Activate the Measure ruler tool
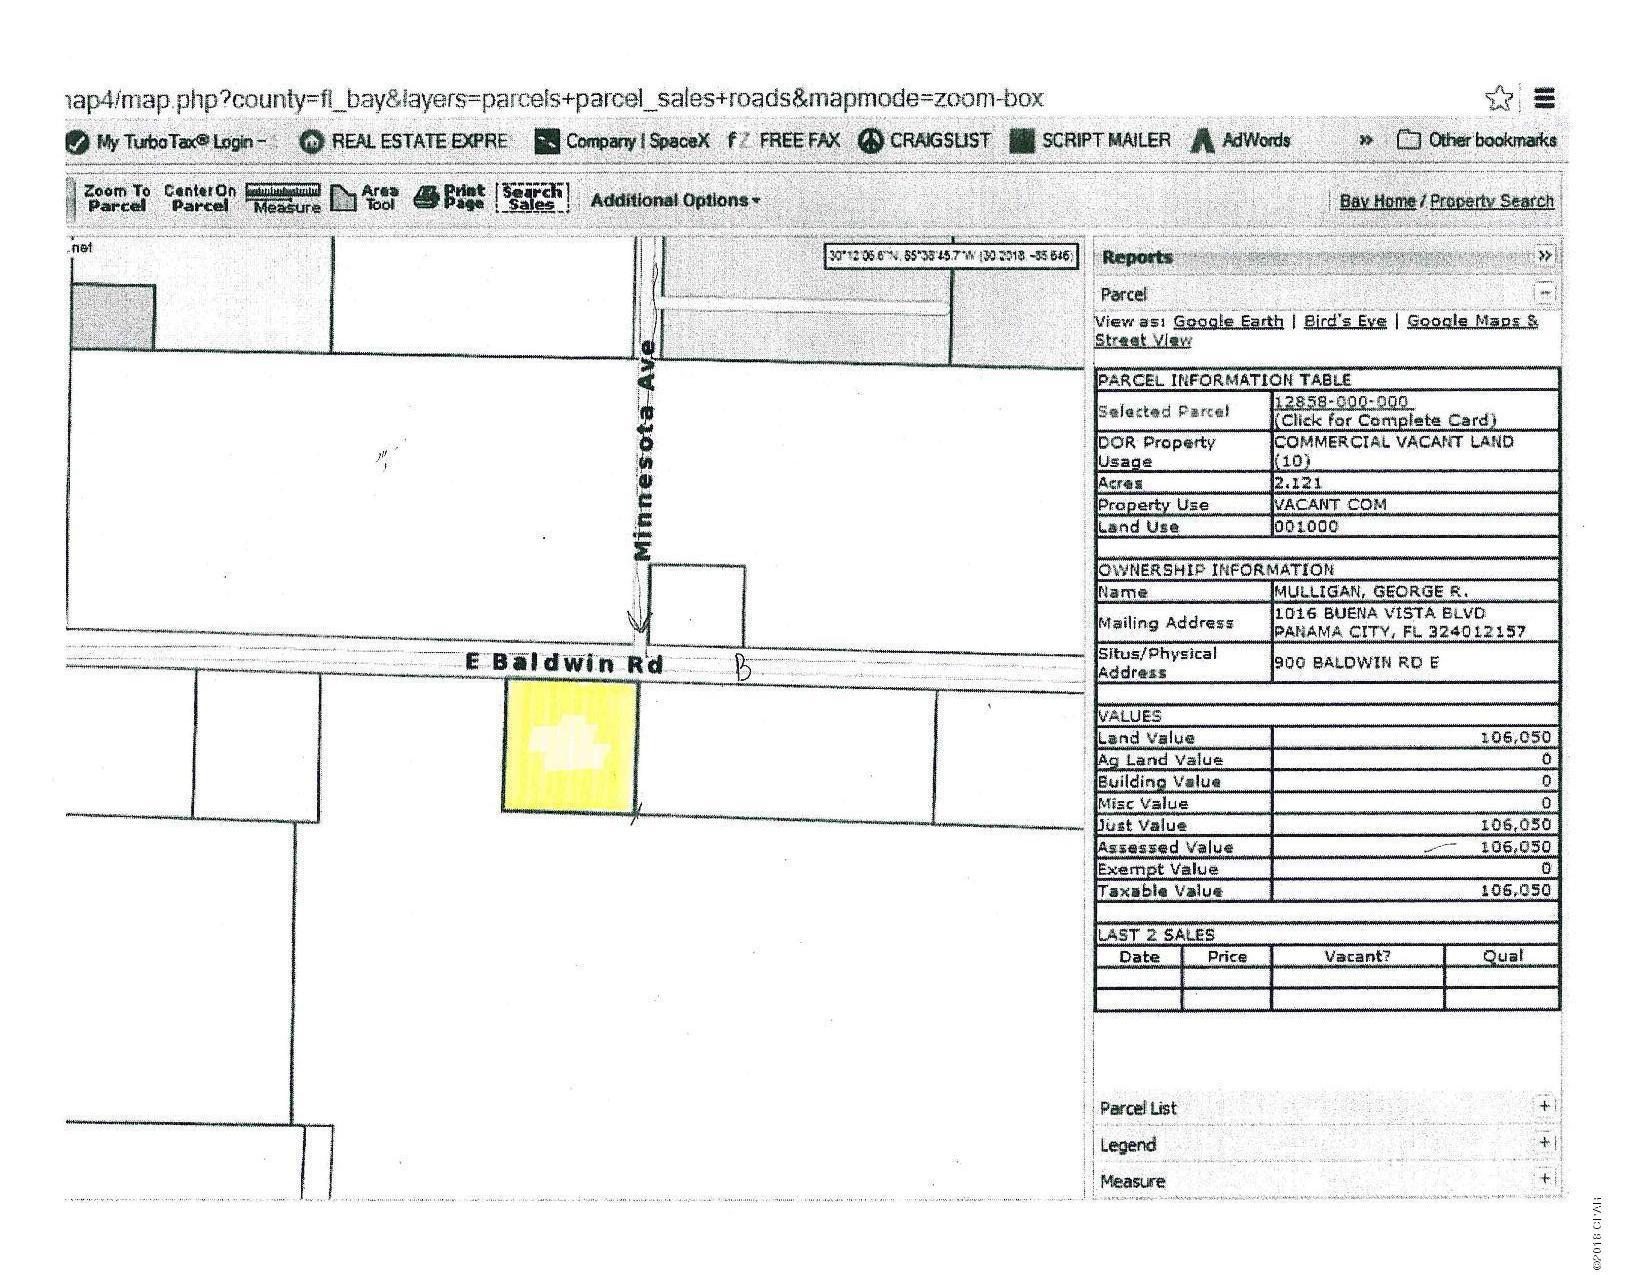Screen dimensions: 1650x1275 click(x=283, y=193)
